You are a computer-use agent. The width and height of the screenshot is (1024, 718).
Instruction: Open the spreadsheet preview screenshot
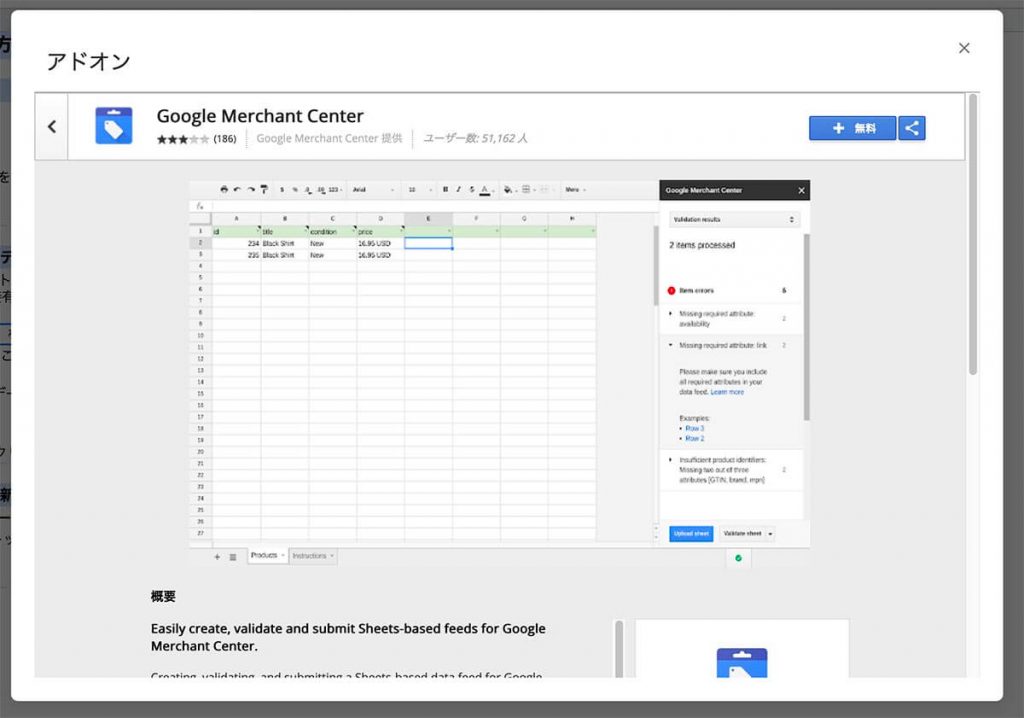click(500, 373)
